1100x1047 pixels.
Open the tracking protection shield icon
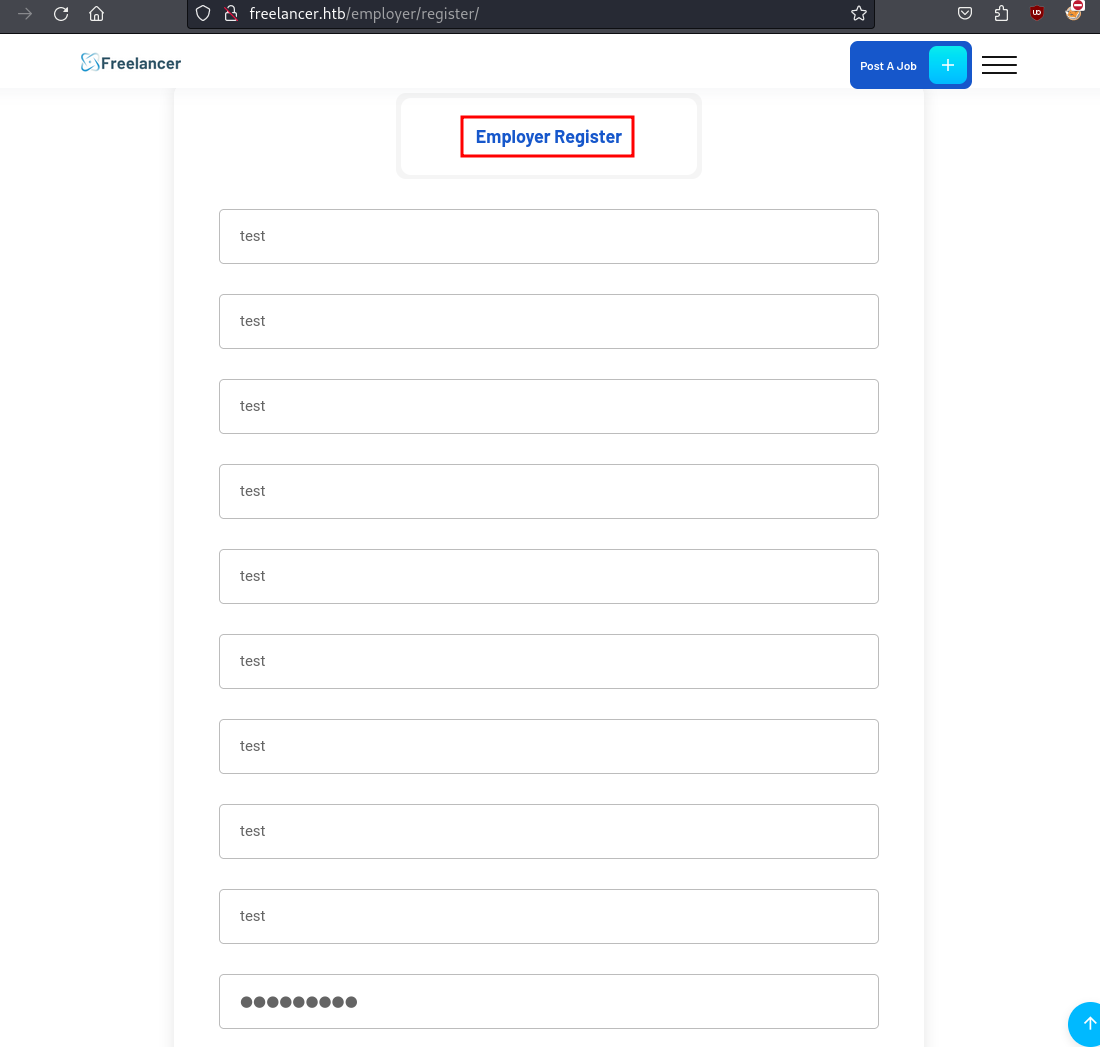(203, 14)
